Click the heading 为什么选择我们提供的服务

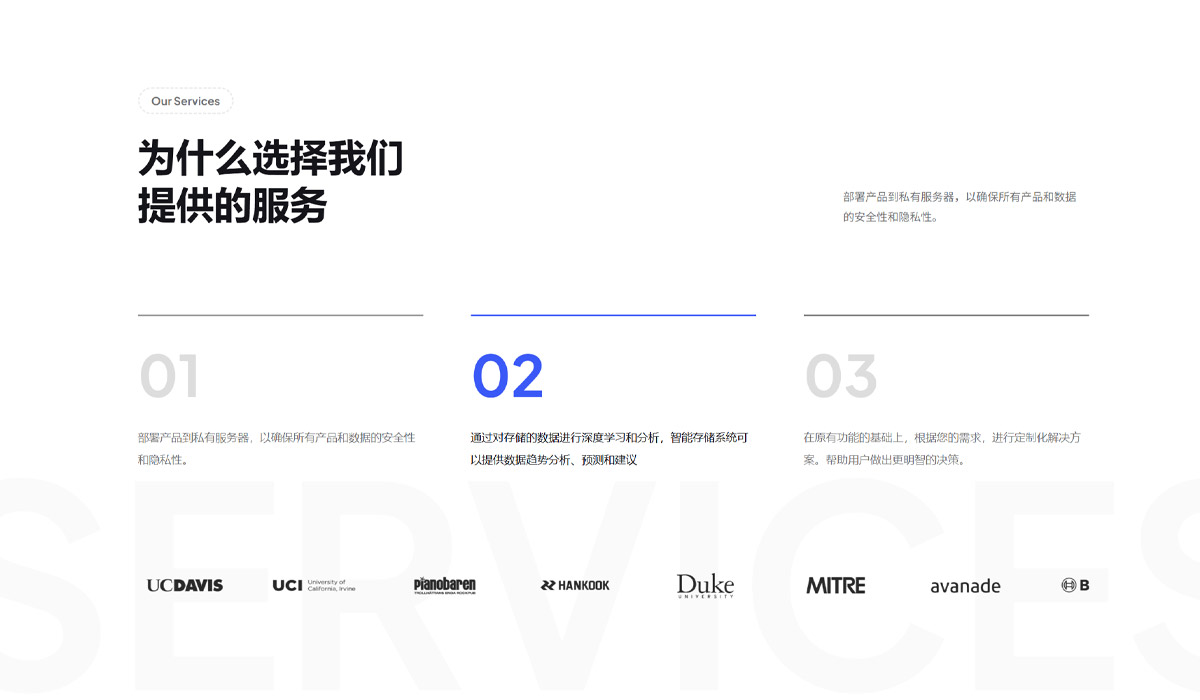271,182
